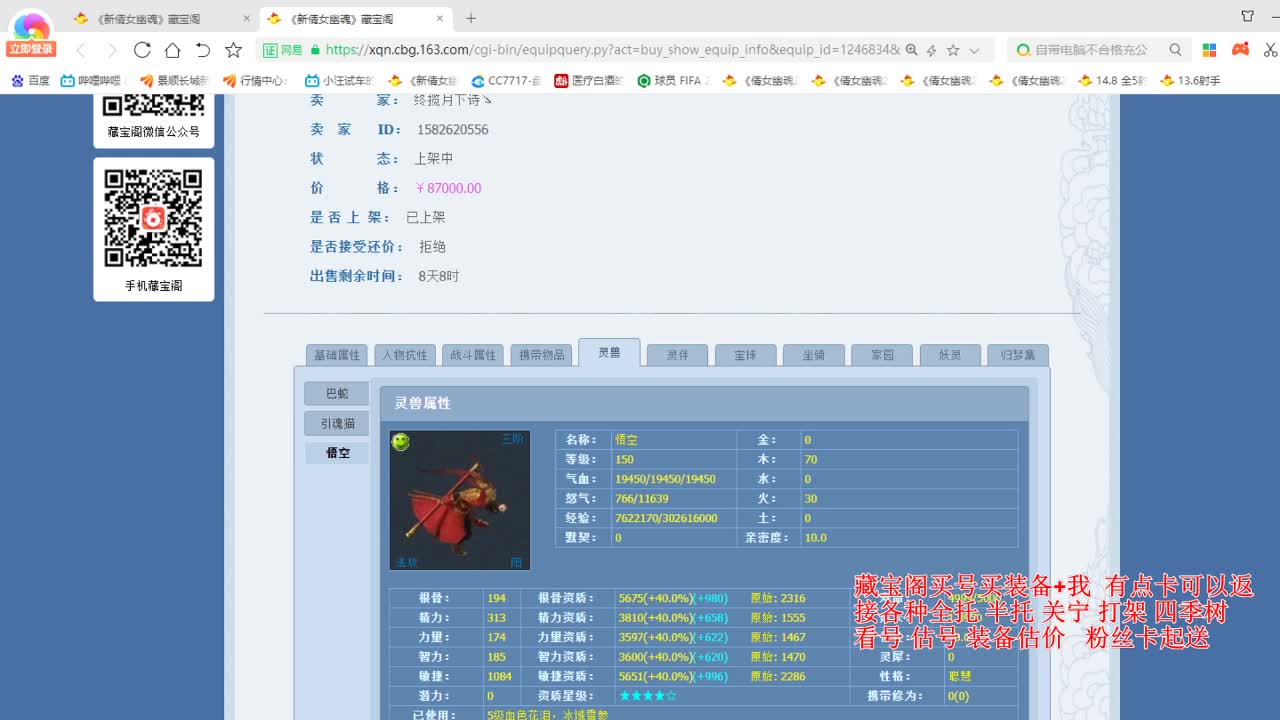1280x720 pixels.
Task: Select the 巴蛇 pet button
Action: (336, 393)
